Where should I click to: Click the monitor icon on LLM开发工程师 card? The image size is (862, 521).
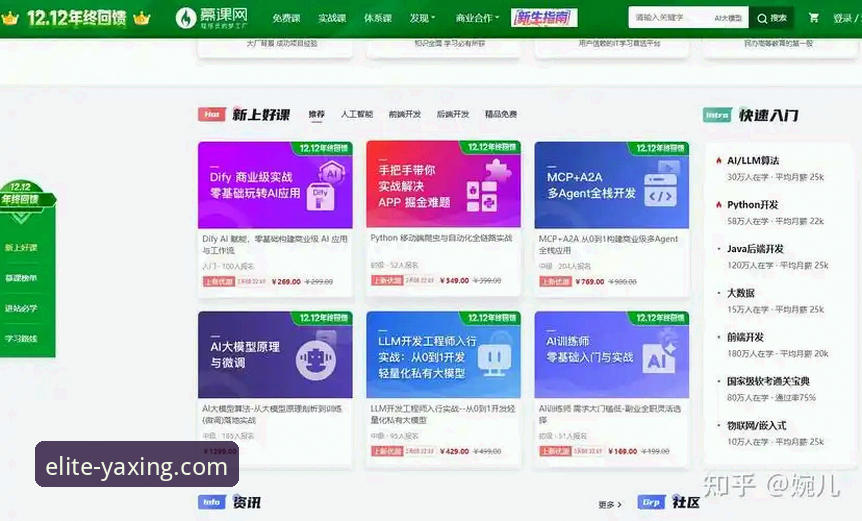pos(494,361)
